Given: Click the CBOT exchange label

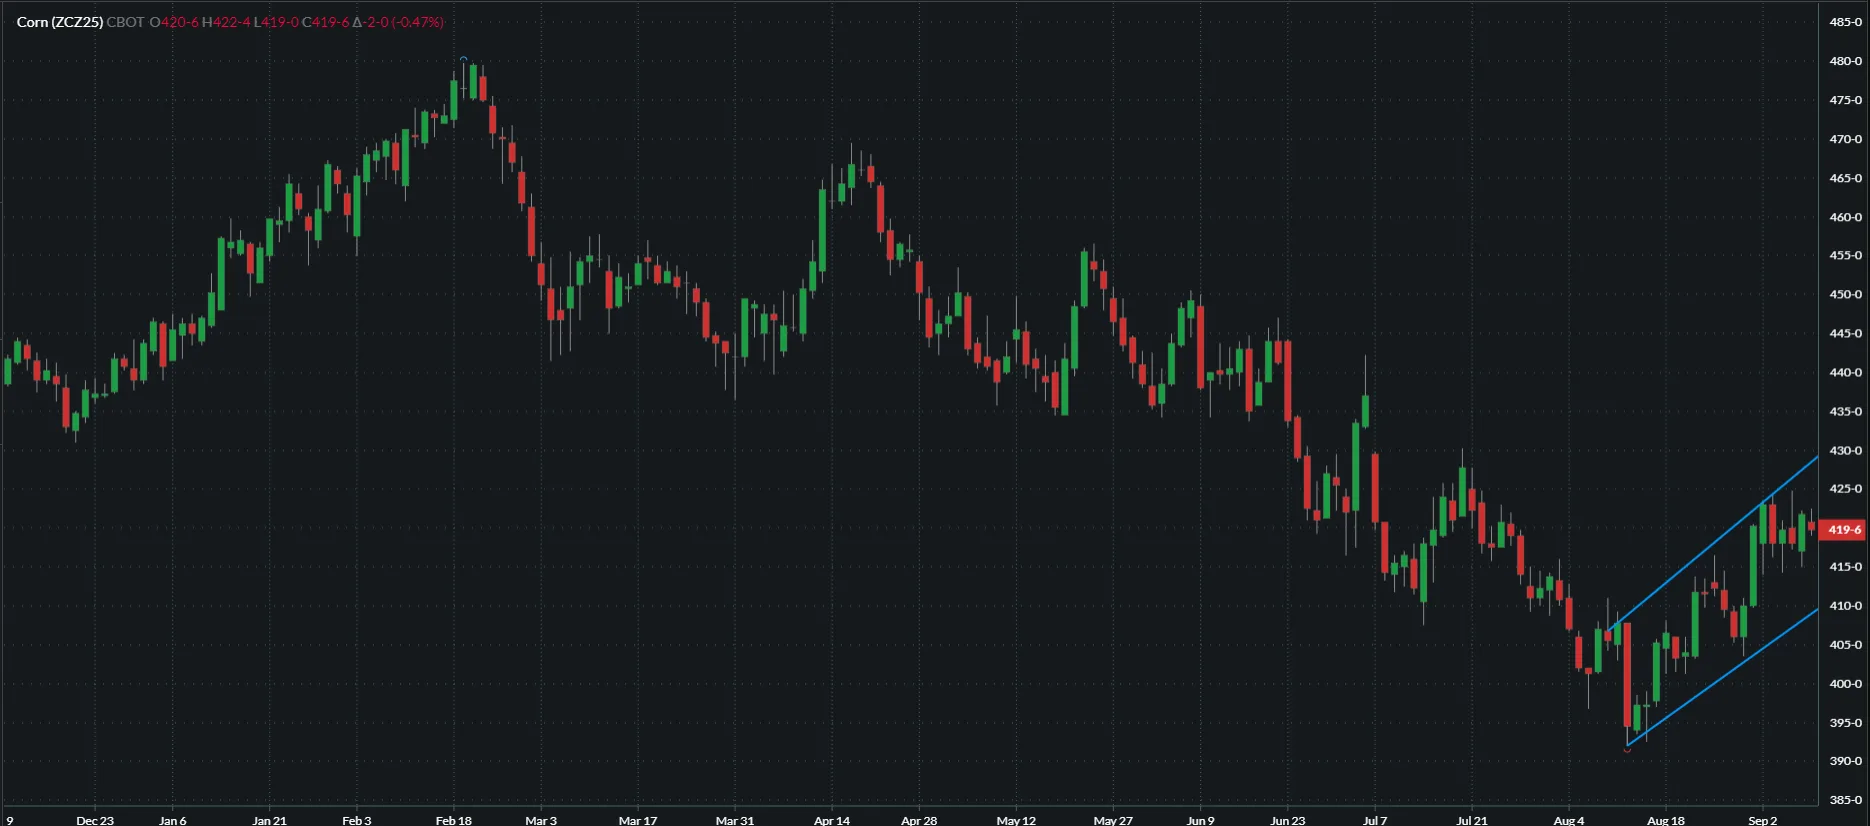Looking at the screenshot, I should 125,22.
